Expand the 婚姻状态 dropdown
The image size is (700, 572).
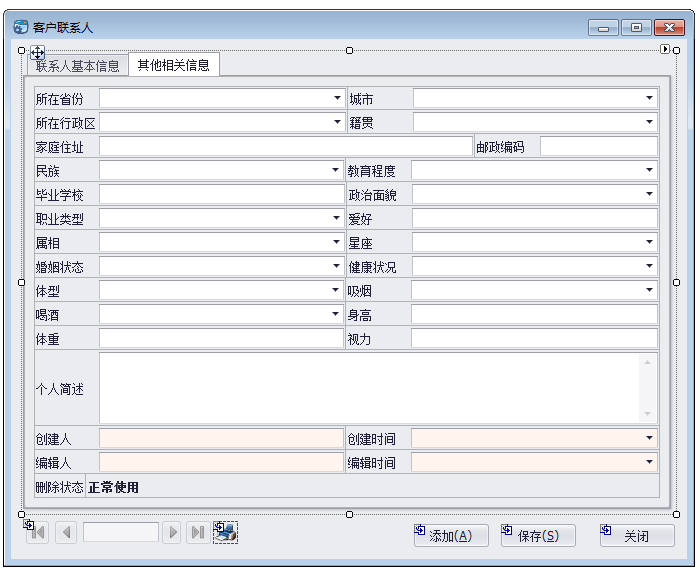pos(336,266)
